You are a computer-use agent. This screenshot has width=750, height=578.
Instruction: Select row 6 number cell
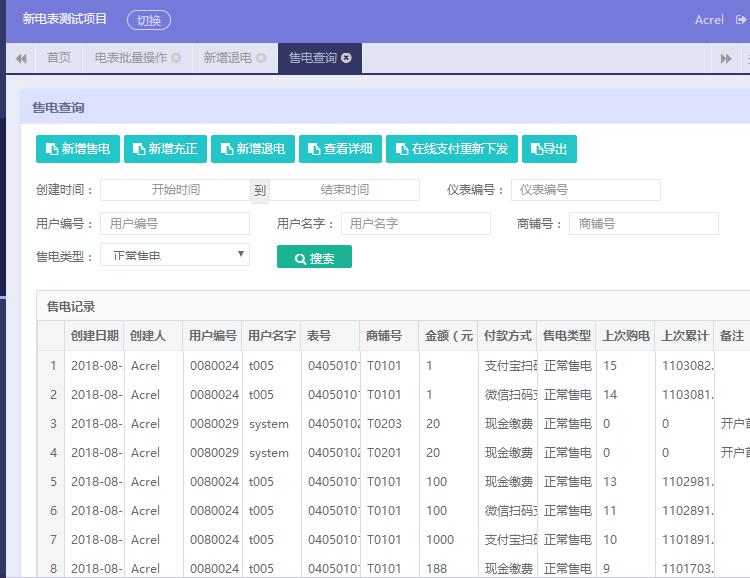point(53,511)
